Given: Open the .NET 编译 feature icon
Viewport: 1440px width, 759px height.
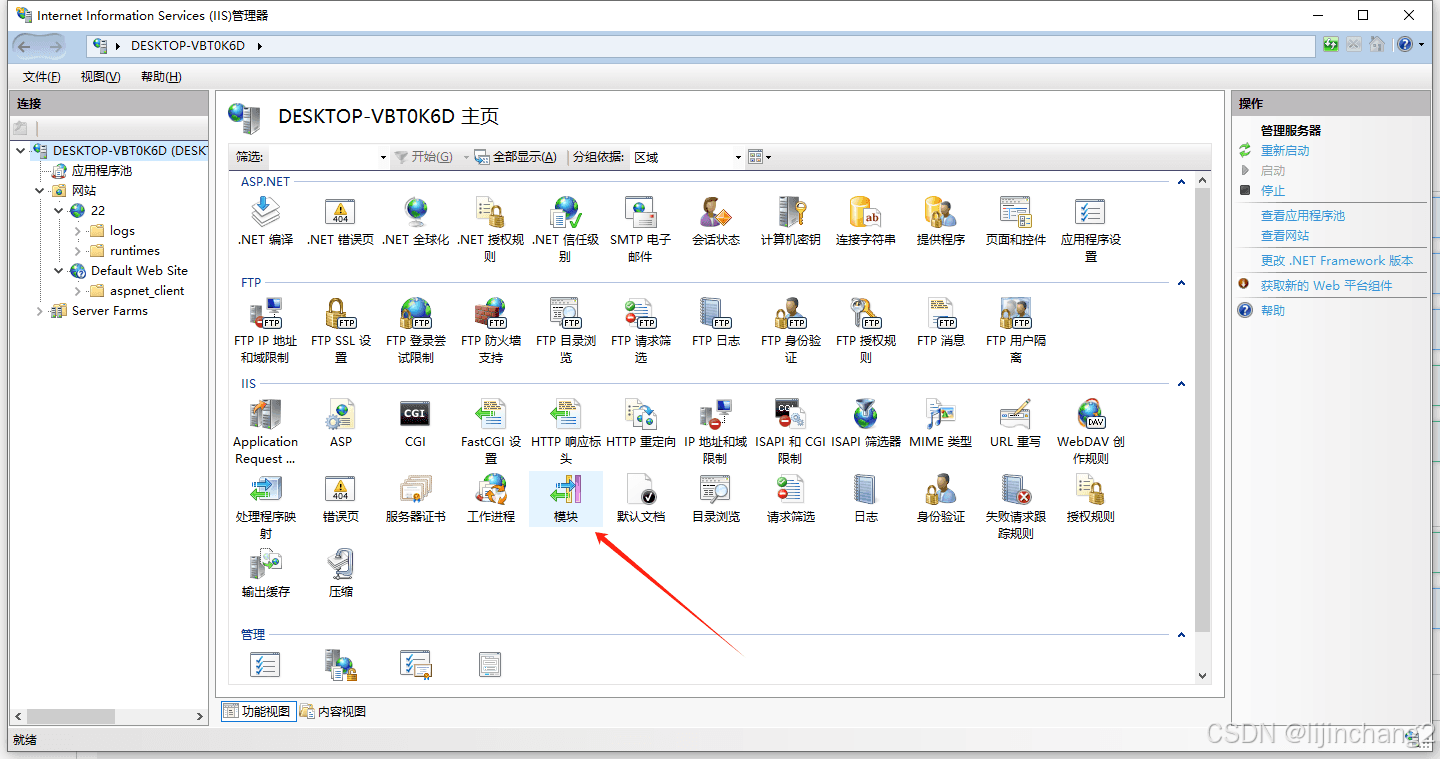Looking at the screenshot, I should 265,221.
